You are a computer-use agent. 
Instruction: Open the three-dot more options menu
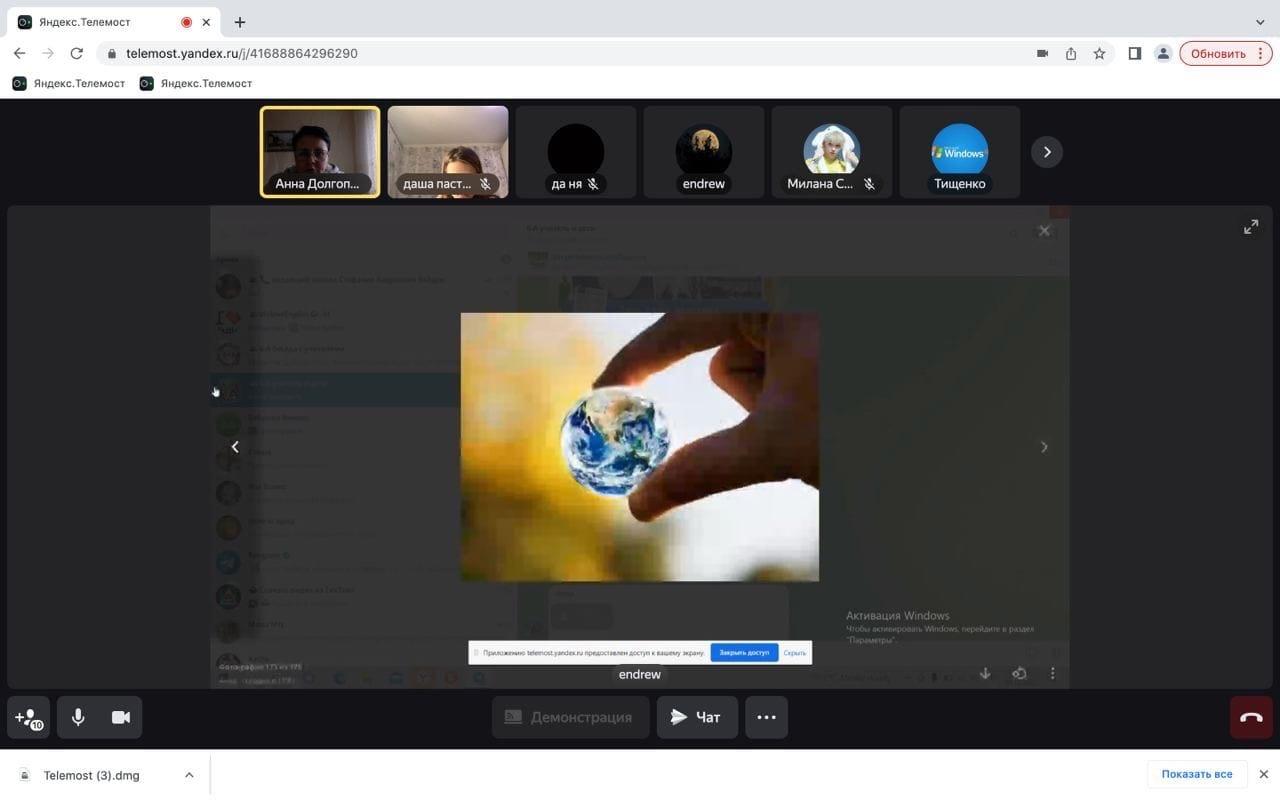(x=766, y=717)
